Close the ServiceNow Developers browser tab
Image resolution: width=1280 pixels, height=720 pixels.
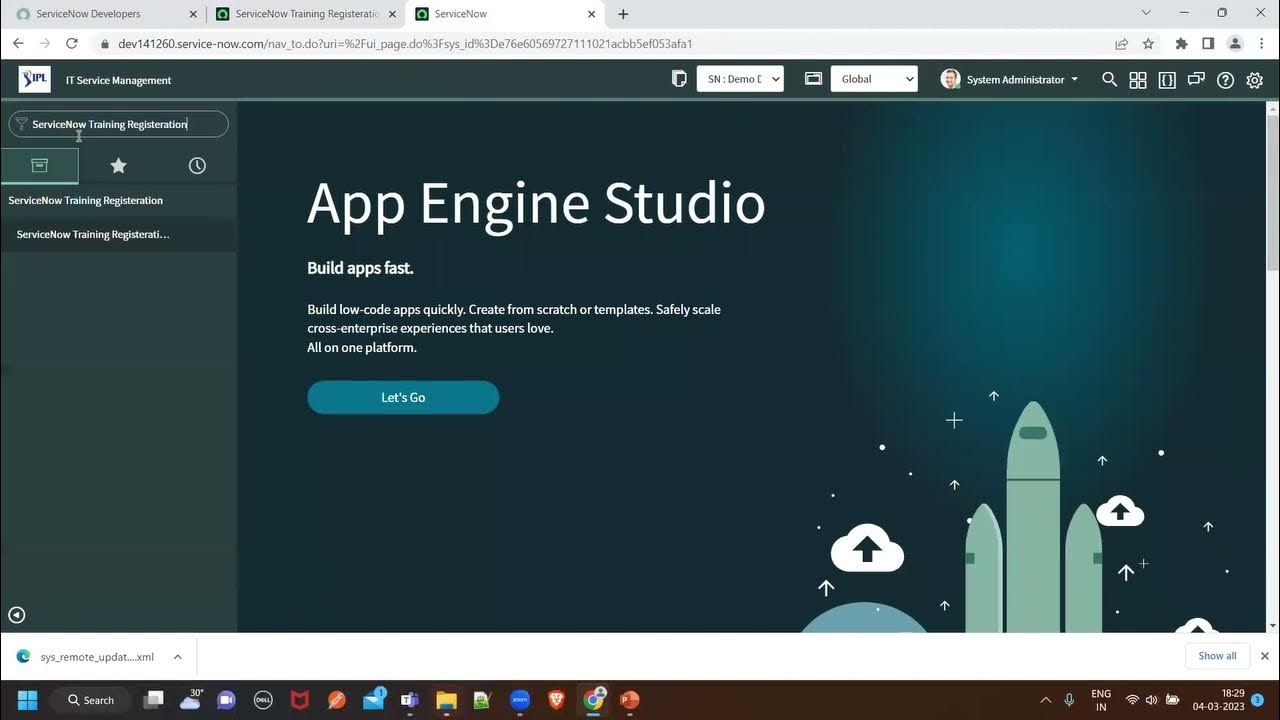pyautogui.click(x=193, y=14)
